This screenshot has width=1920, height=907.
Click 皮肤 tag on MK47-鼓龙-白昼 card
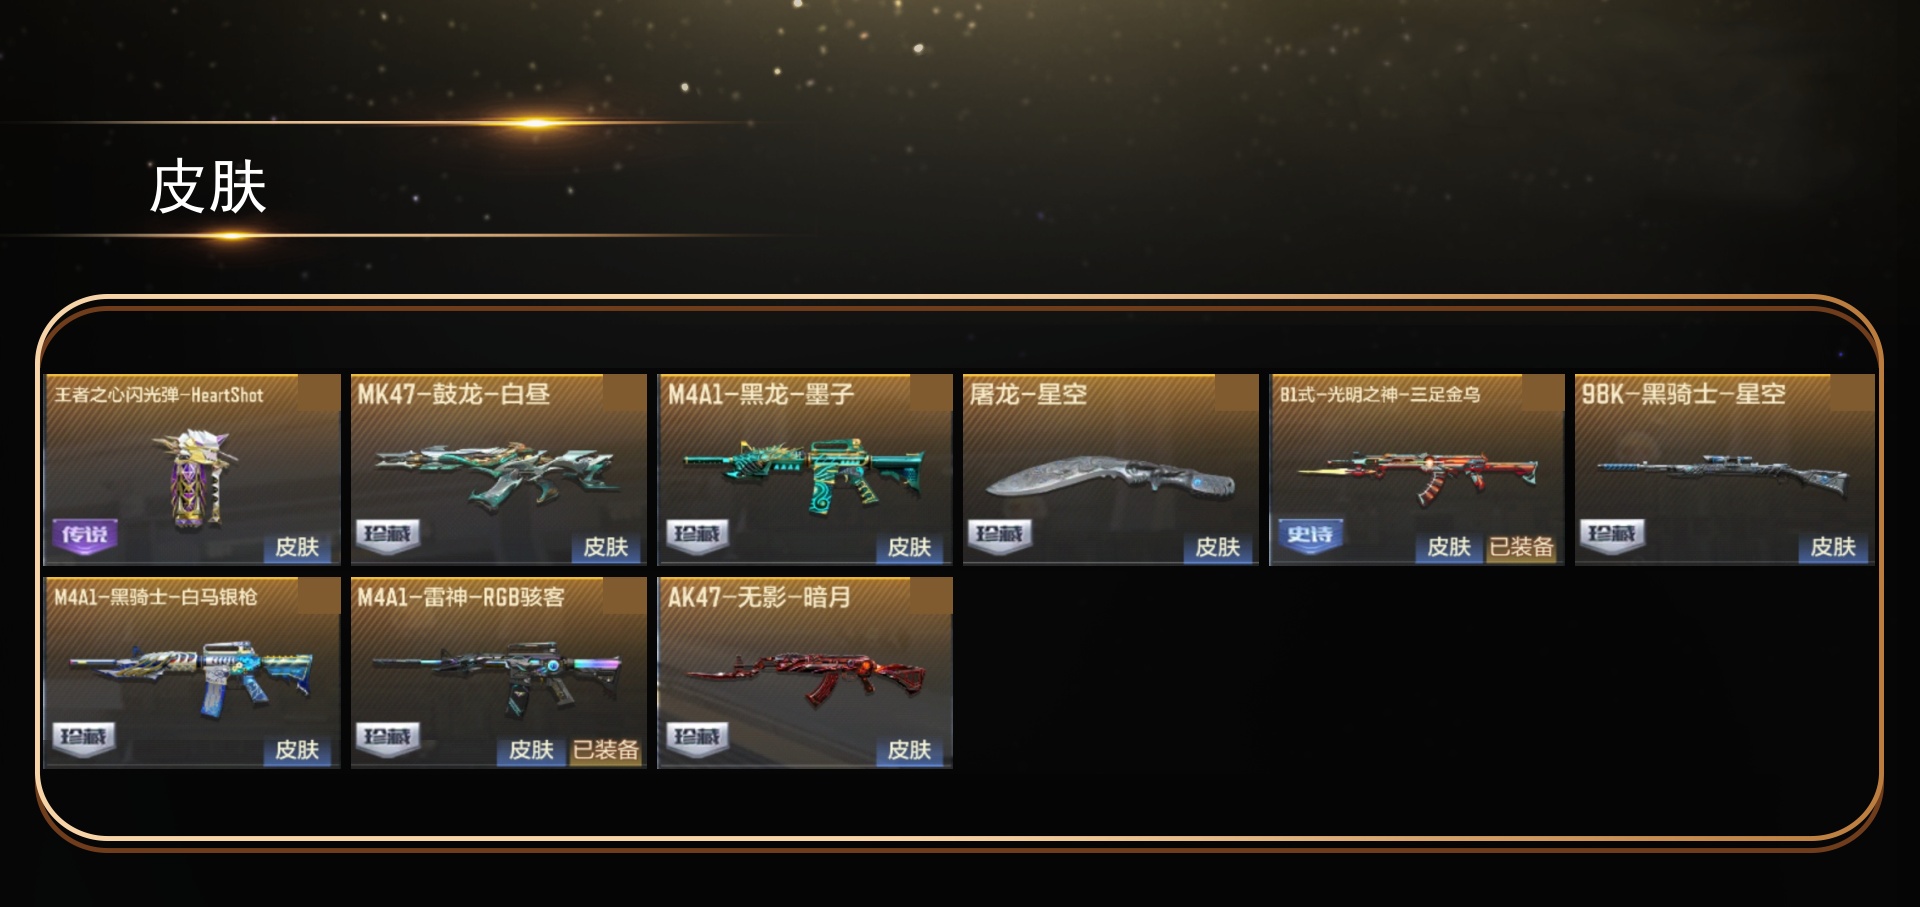pyautogui.click(x=606, y=547)
